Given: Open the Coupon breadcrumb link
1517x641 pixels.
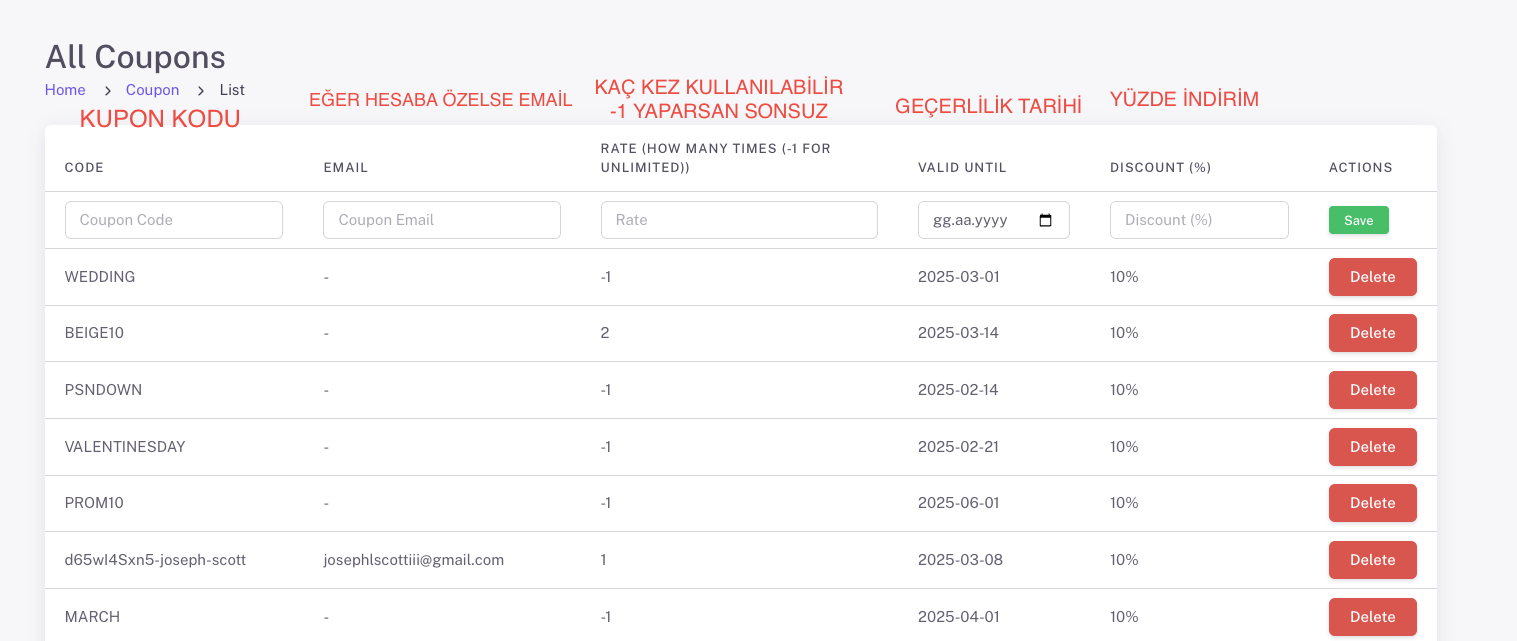Looking at the screenshot, I should pos(152,90).
